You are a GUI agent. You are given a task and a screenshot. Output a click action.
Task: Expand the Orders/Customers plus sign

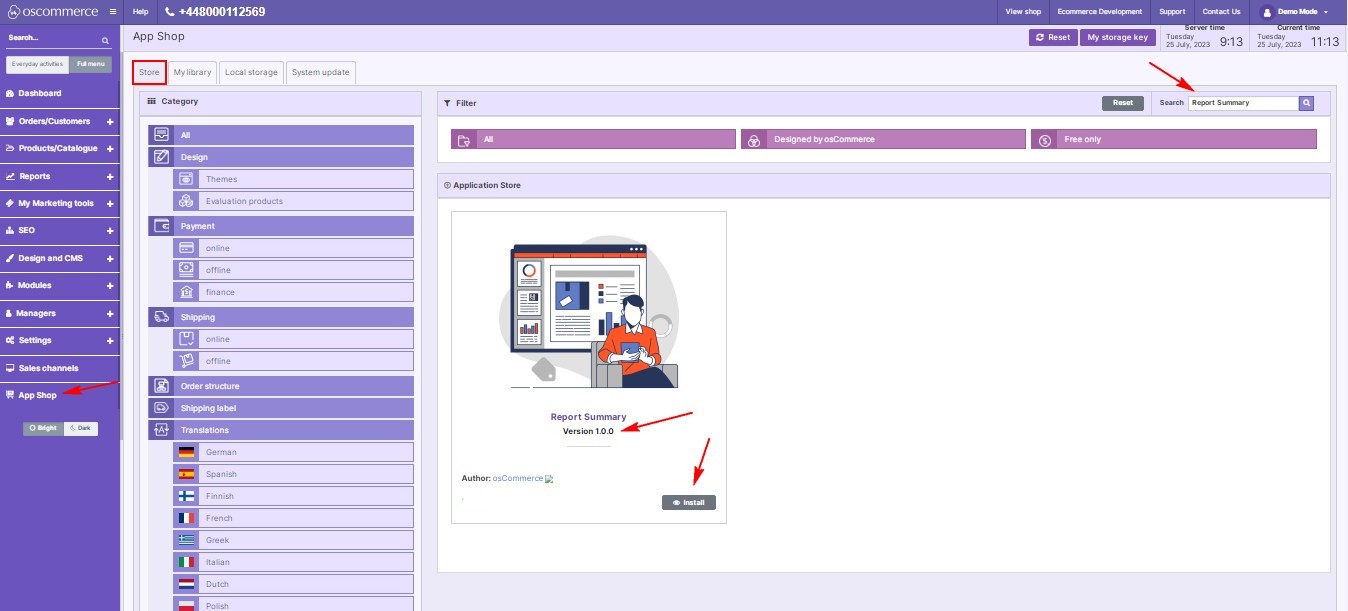click(x=110, y=121)
